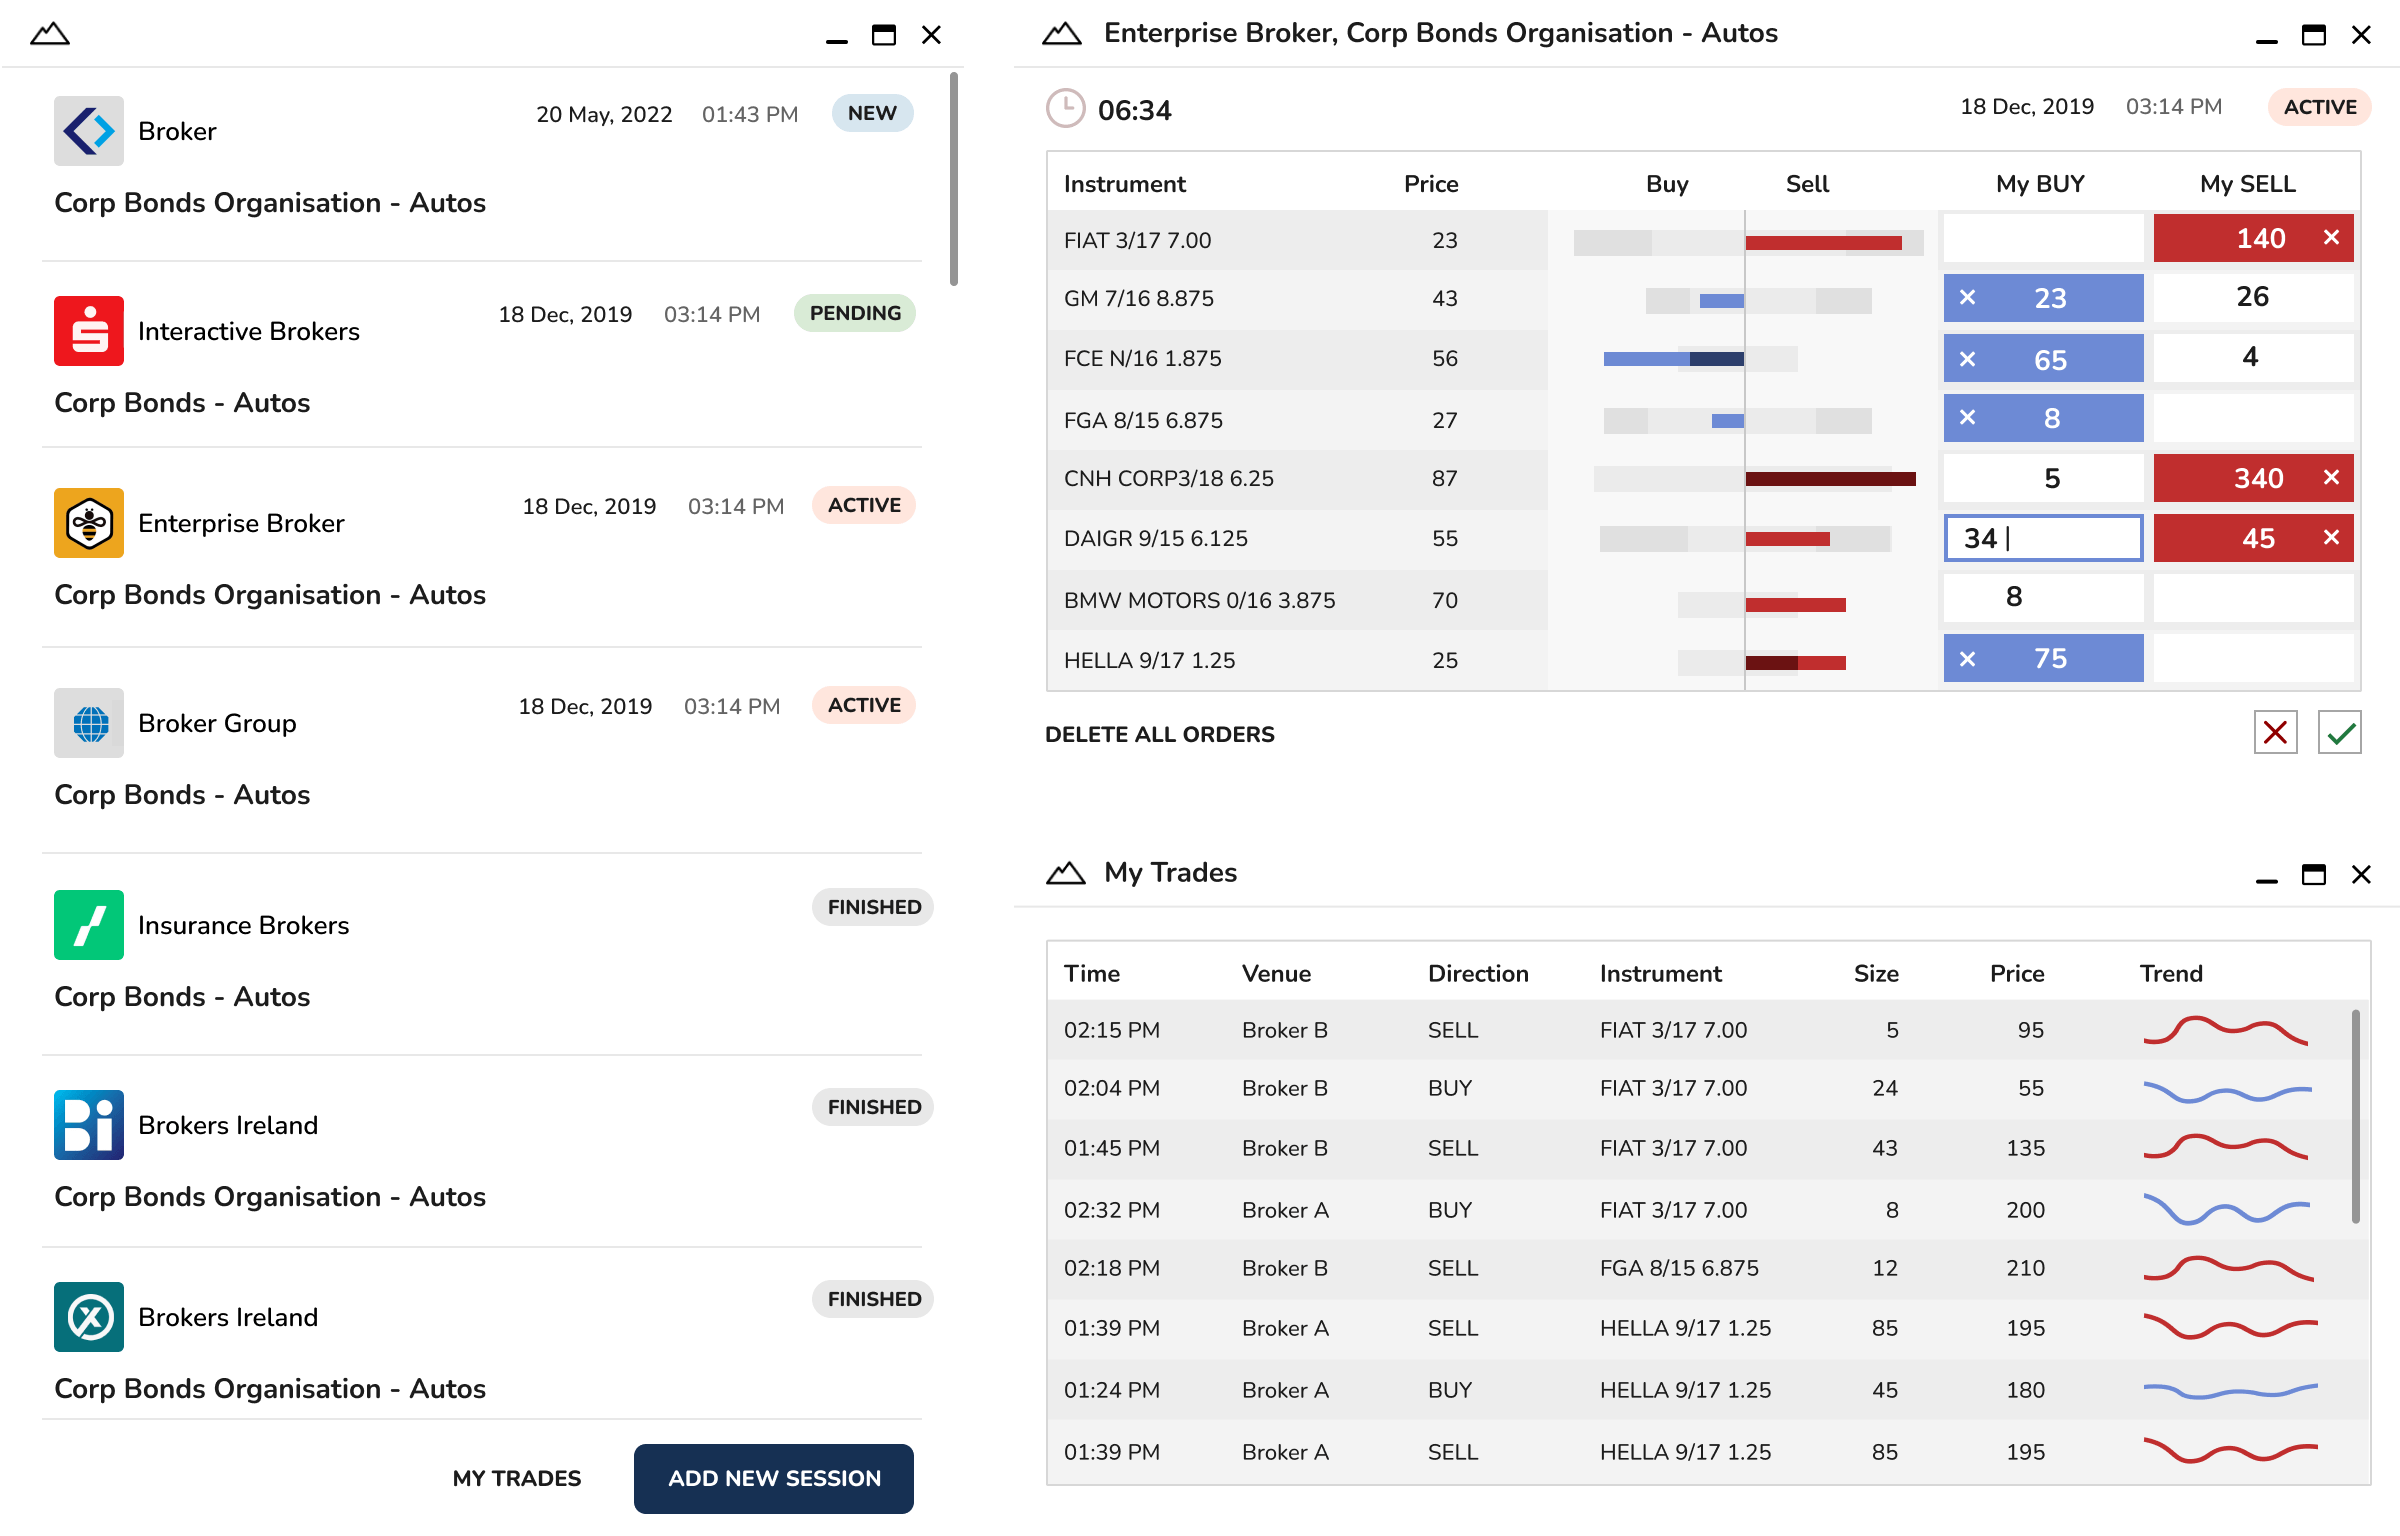Click the green checkmark confirm button
This screenshot has width=2400, height=1536.
(x=2339, y=733)
